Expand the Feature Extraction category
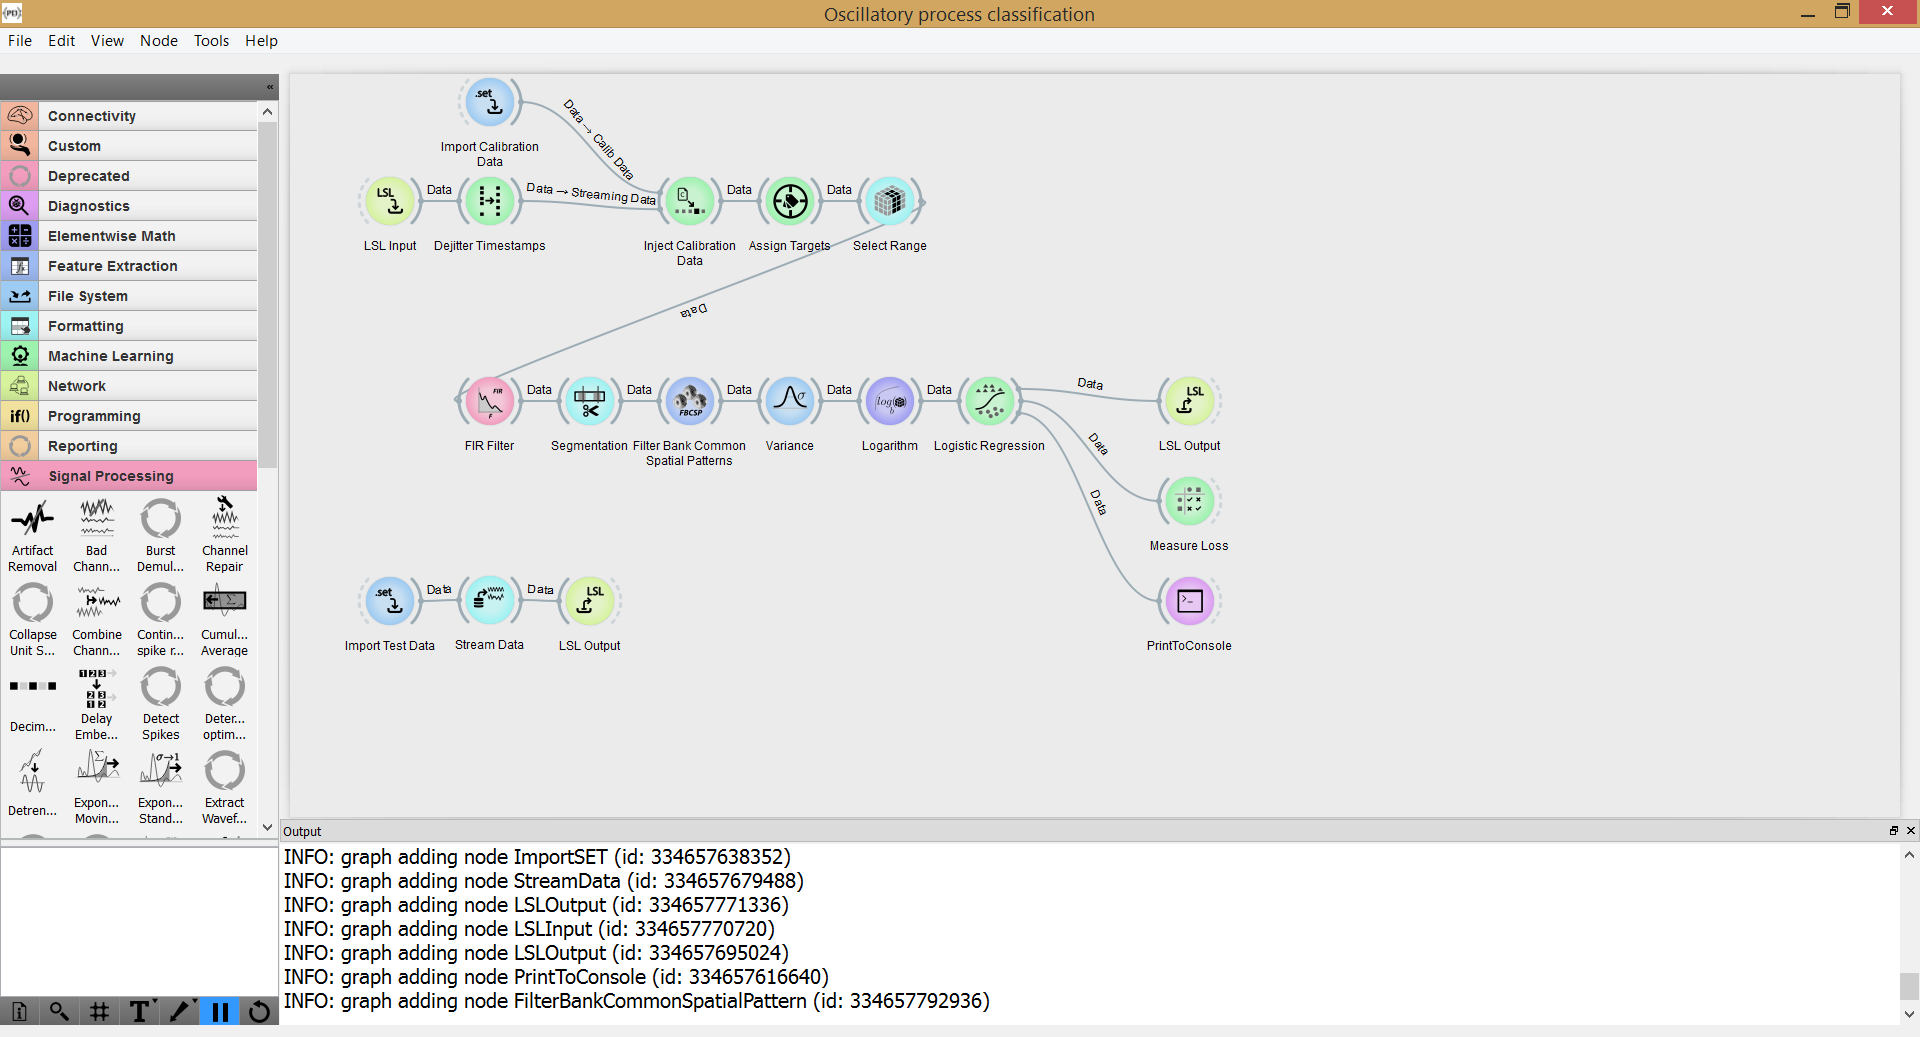 pyautogui.click(x=129, y=266)
